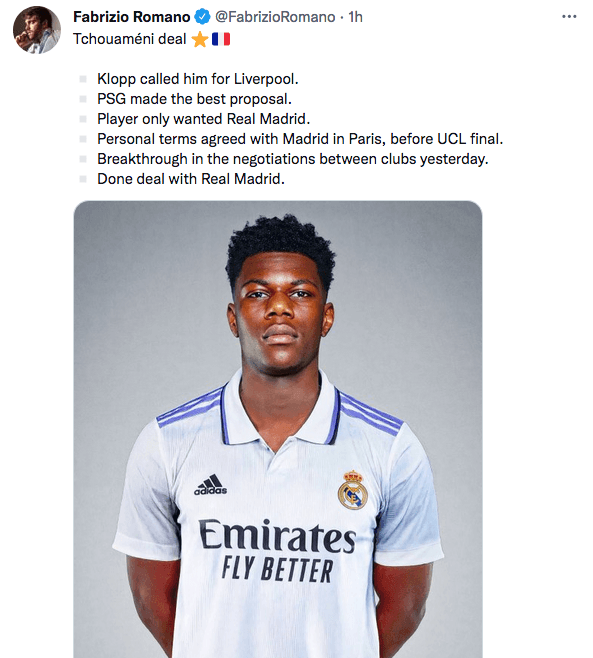593x658 pixels.
Task: Click the Real Madrid crest on jersey
Action: [x=353, y=490]
